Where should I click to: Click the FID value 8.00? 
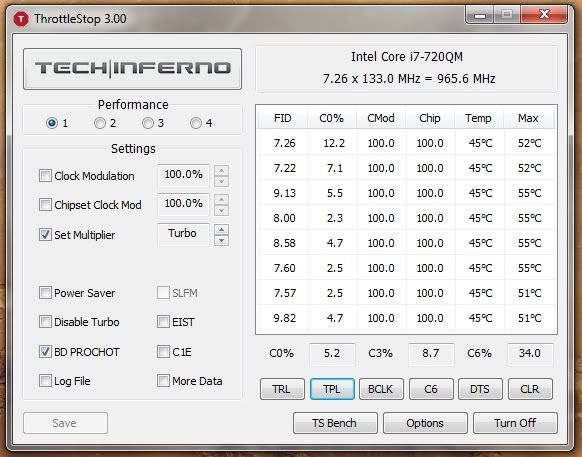coord(285,218)
